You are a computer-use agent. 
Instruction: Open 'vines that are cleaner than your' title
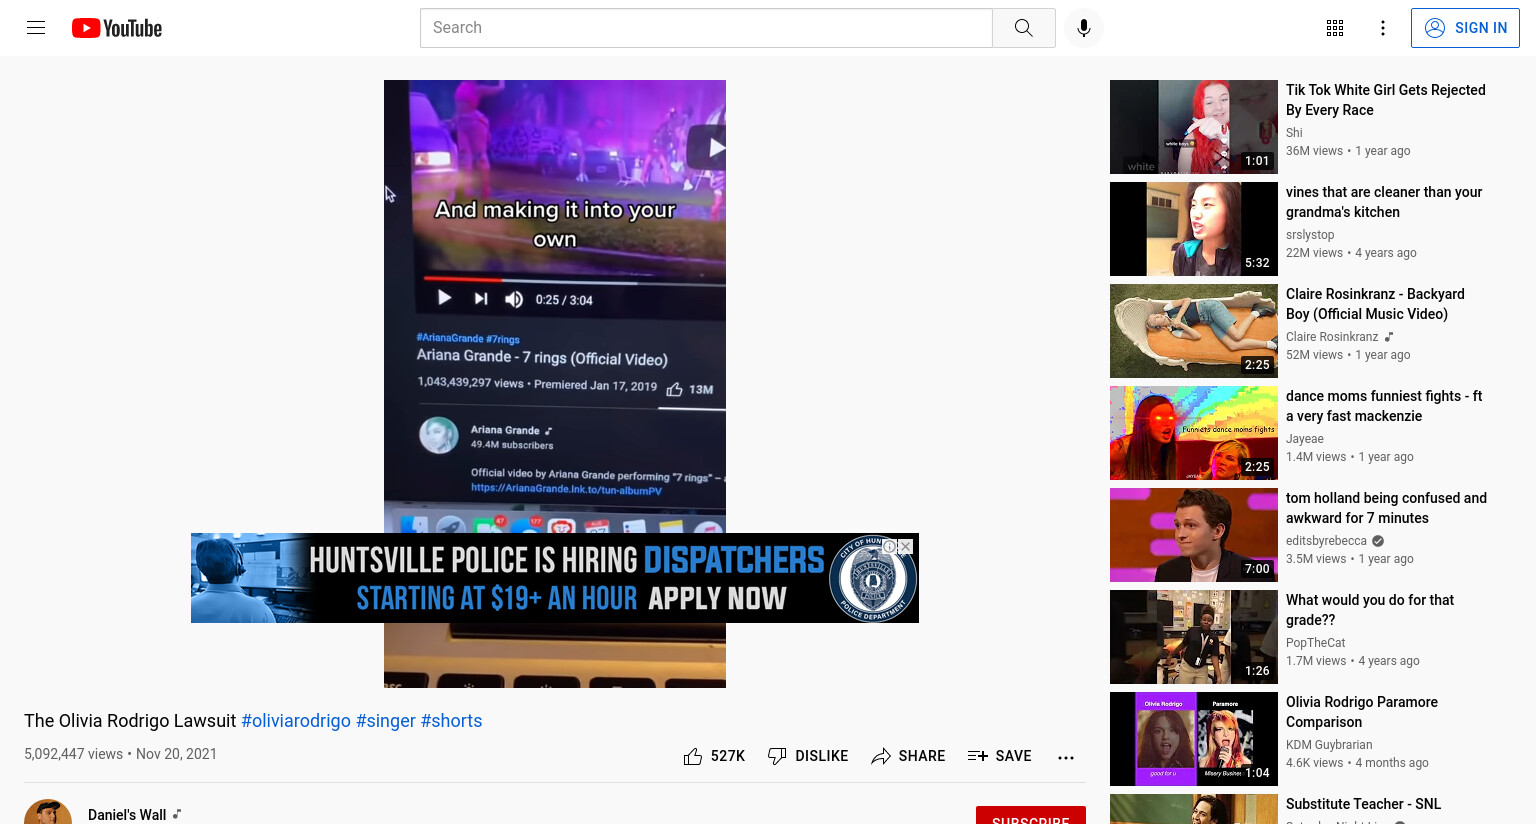1384,202
